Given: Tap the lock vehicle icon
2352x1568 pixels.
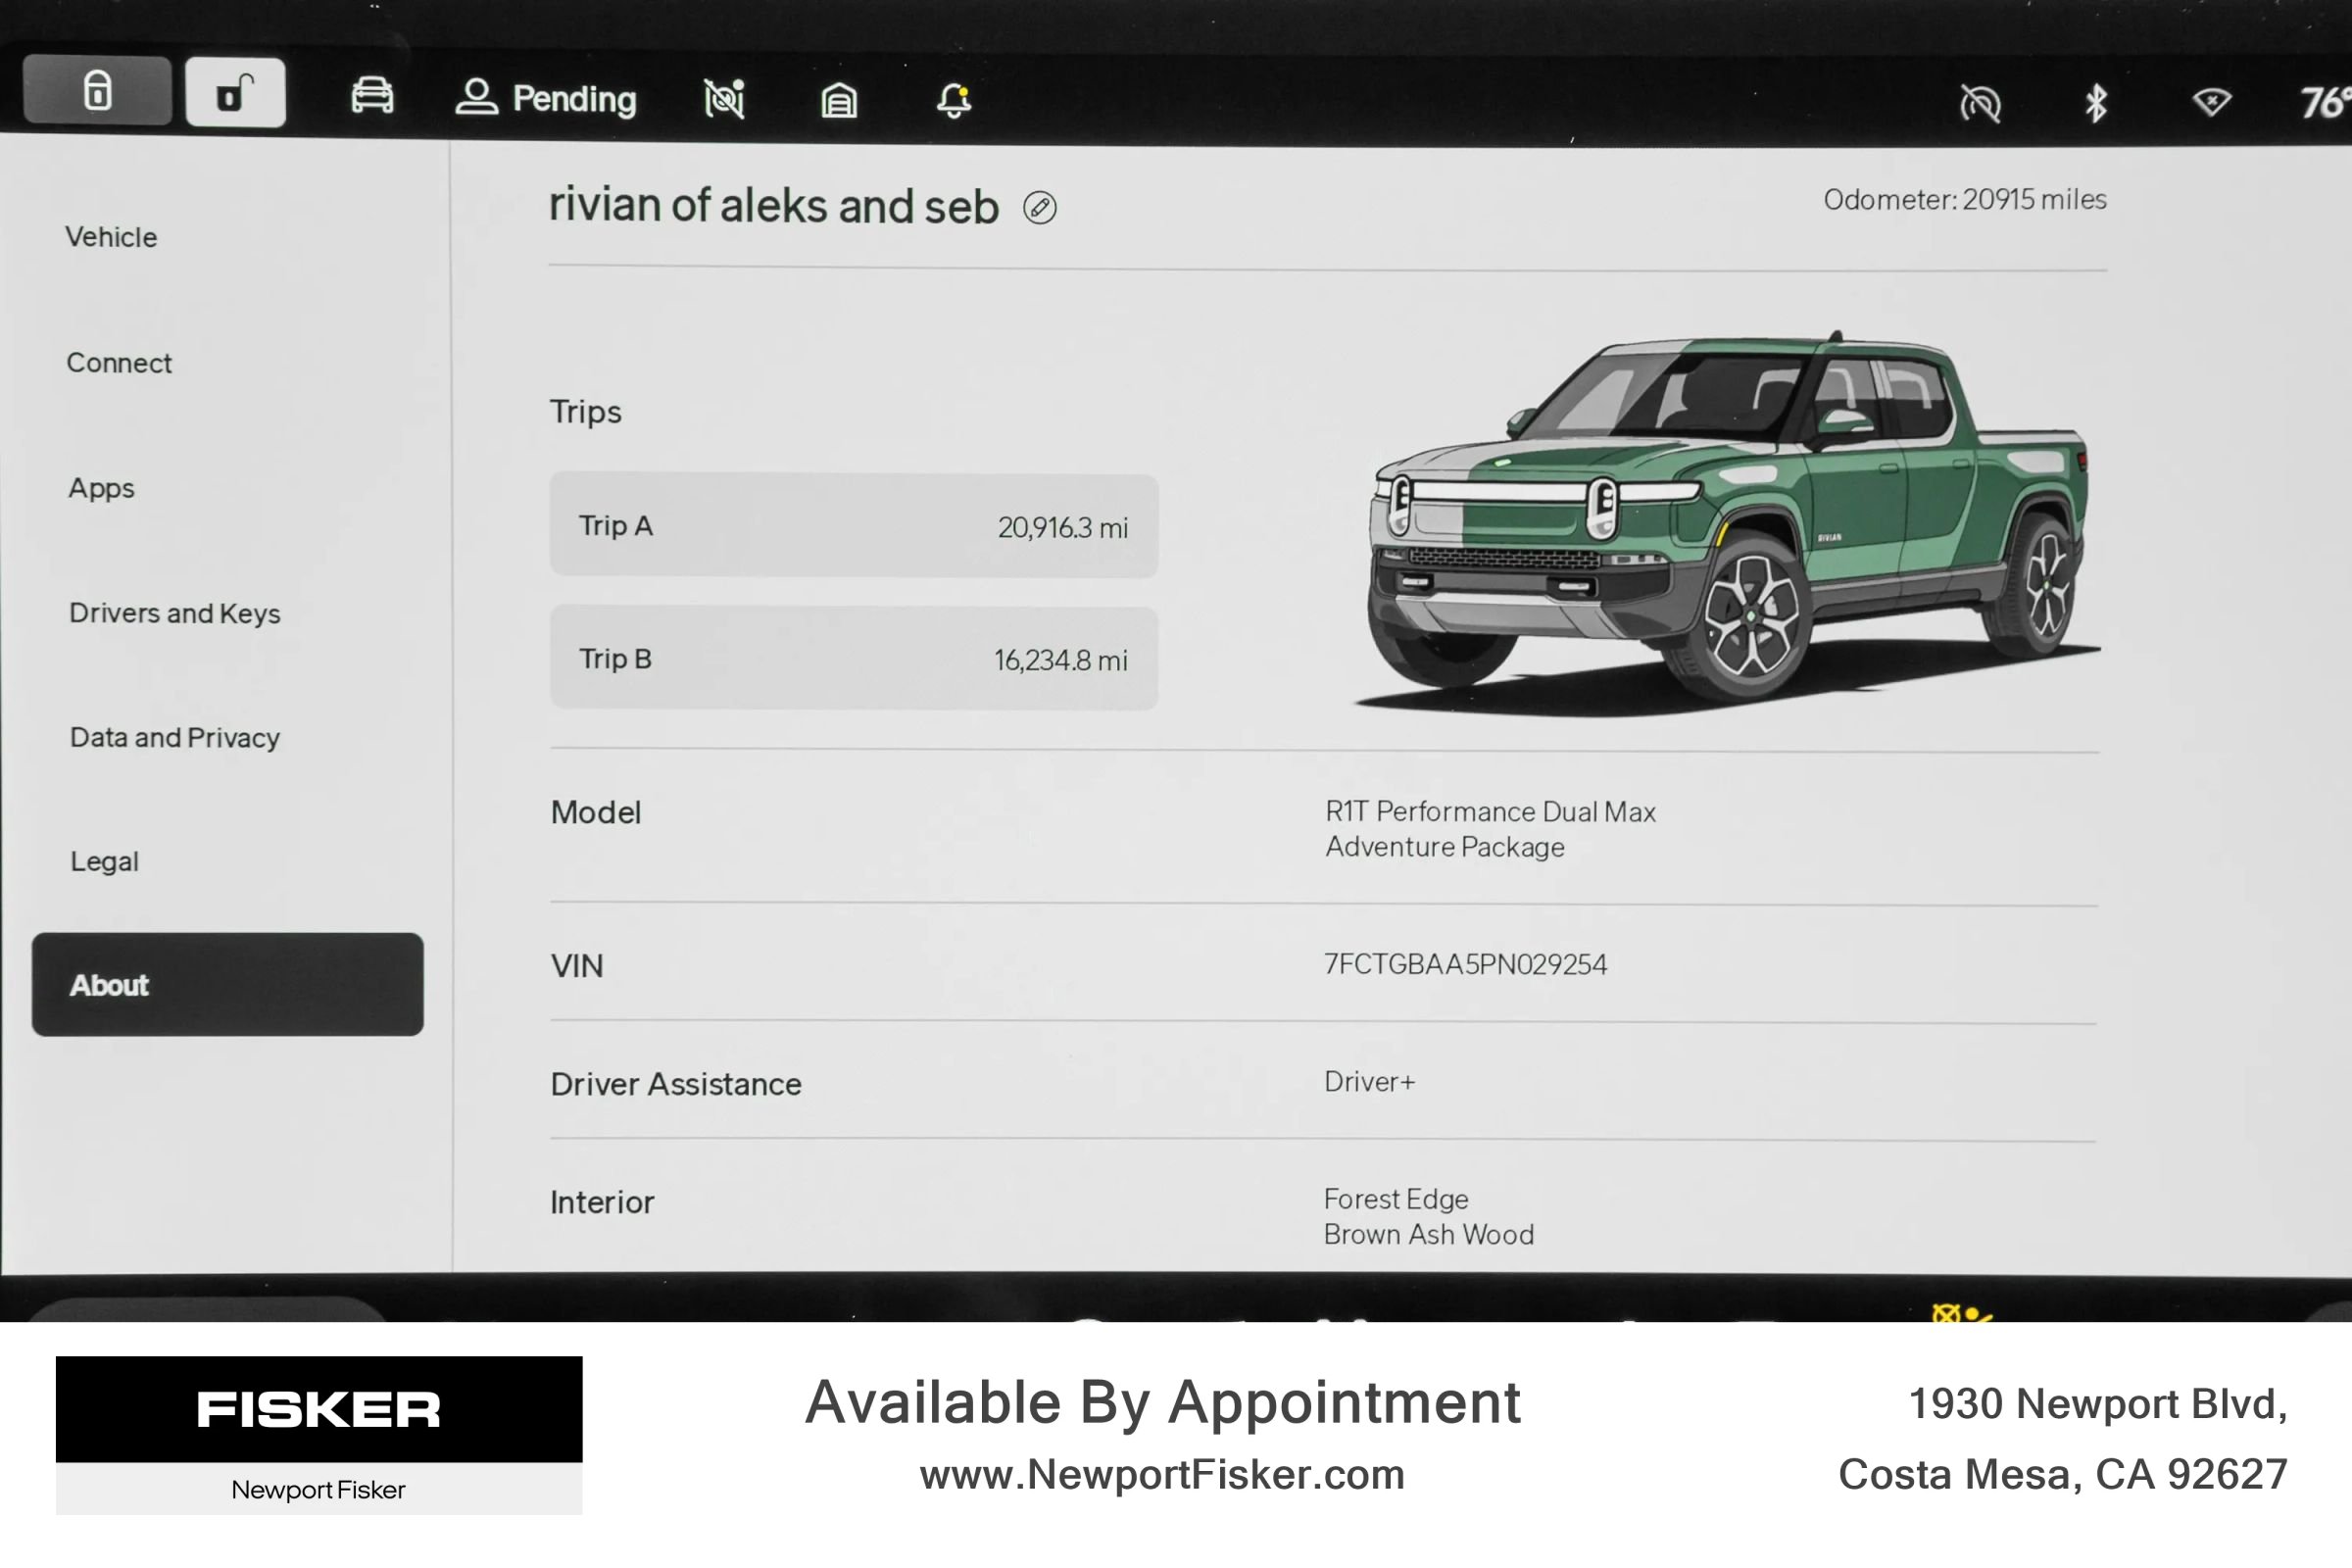Looking at the screenshot, I should (97, 90).
